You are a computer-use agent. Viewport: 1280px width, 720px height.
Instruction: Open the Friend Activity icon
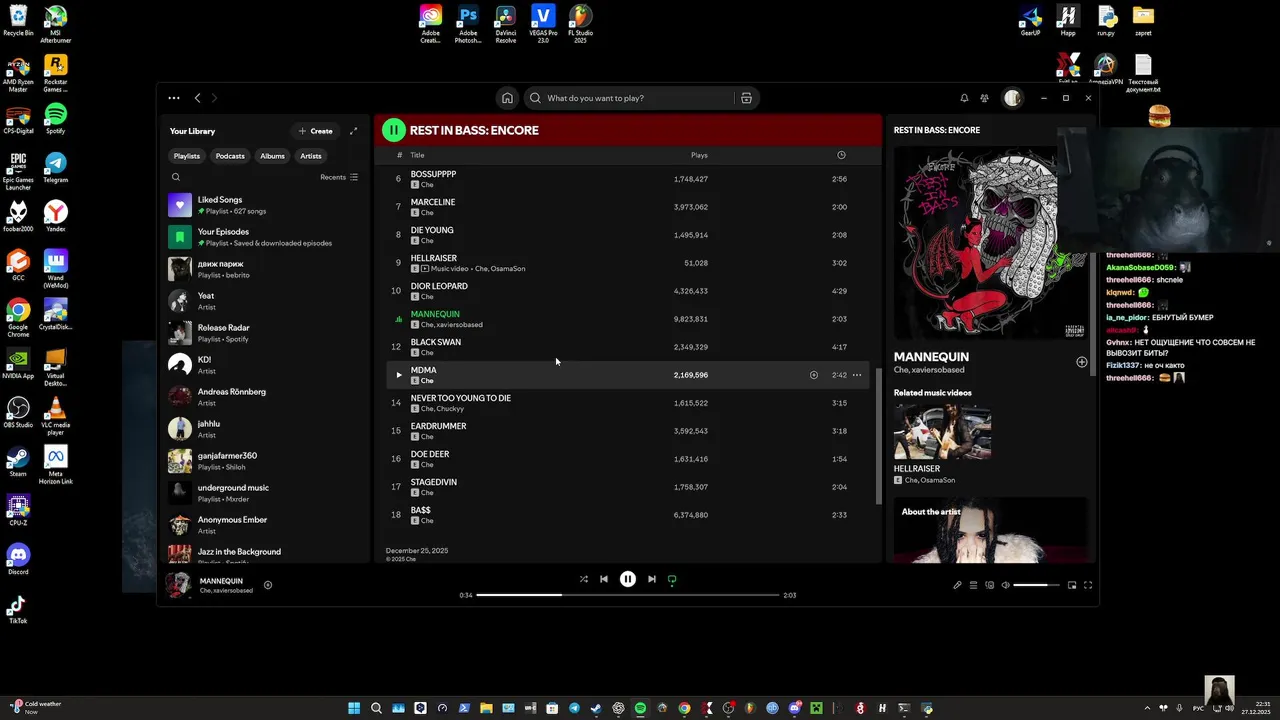984,98
